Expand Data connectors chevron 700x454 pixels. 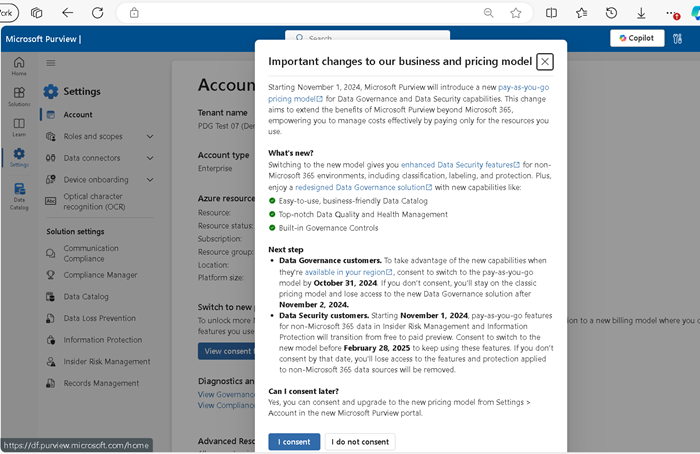pyautogui.click(x=150, y=158)
